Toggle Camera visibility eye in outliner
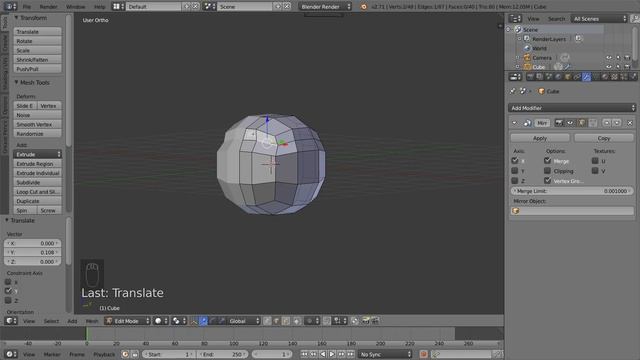The width and height of the screenshot is (640, 360). click(609, 58)
